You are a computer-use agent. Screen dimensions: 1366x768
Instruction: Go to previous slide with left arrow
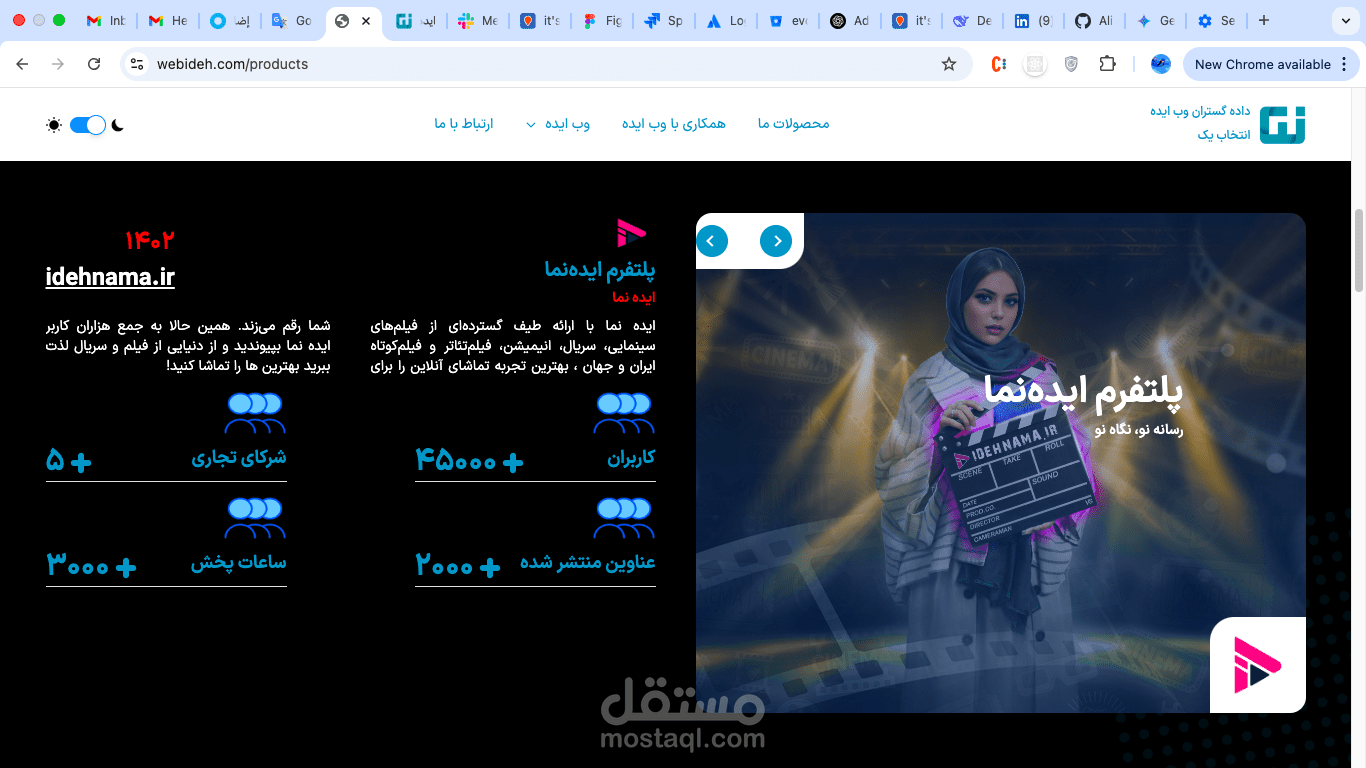click(x=712, y=241)
